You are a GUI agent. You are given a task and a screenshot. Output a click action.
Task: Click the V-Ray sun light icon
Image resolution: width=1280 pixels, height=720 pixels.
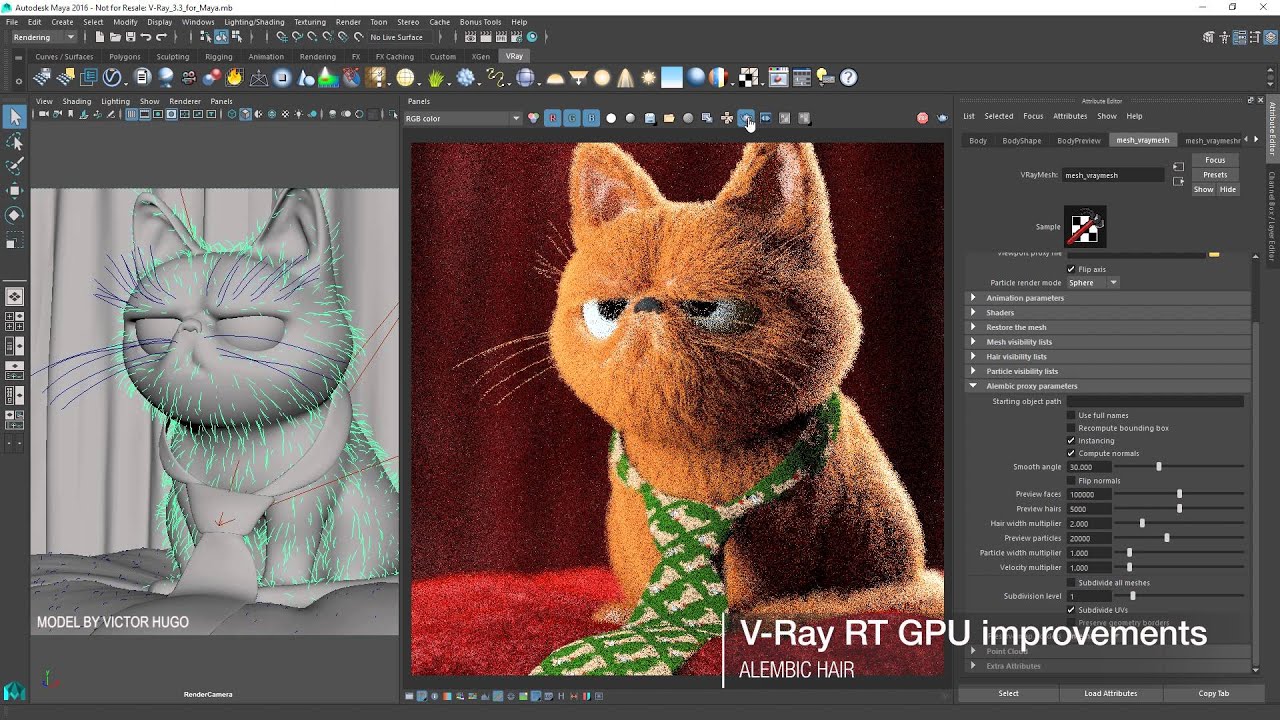pos(648,77)
